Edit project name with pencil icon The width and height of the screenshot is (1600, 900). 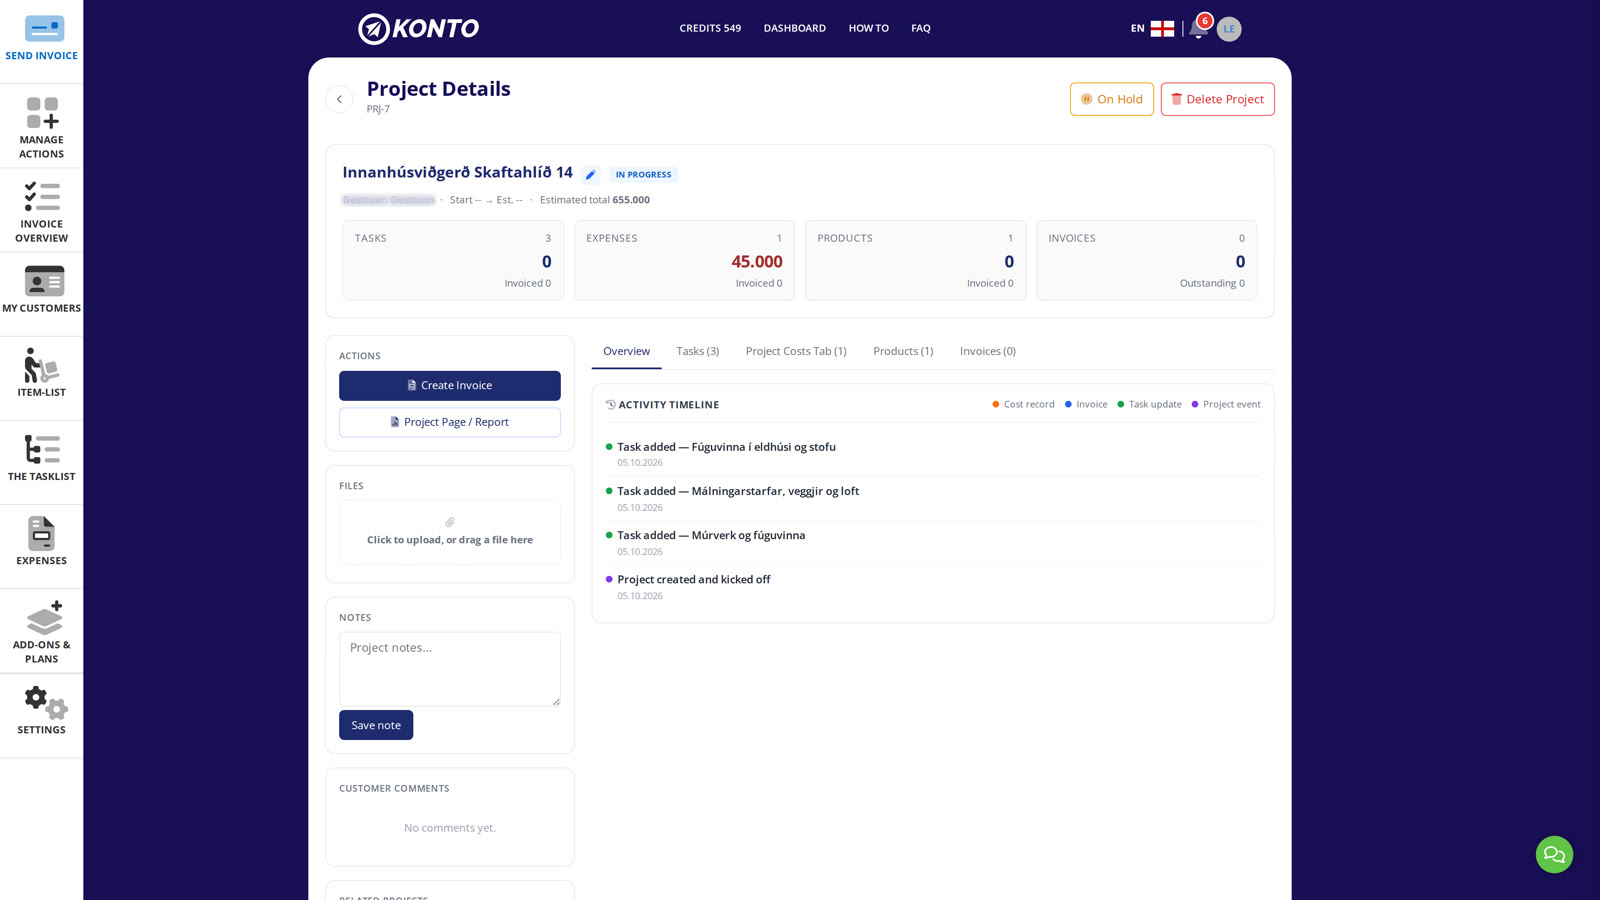click(591, 175)
